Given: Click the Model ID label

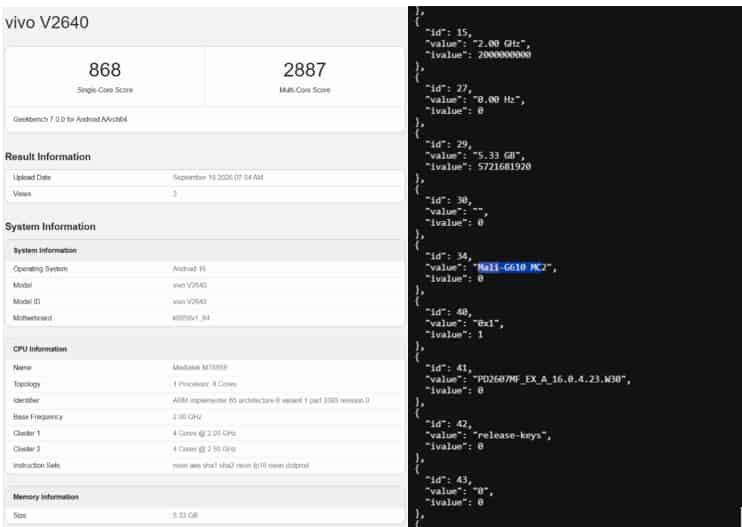Looking at the screenshot, I should click(26, 301).
